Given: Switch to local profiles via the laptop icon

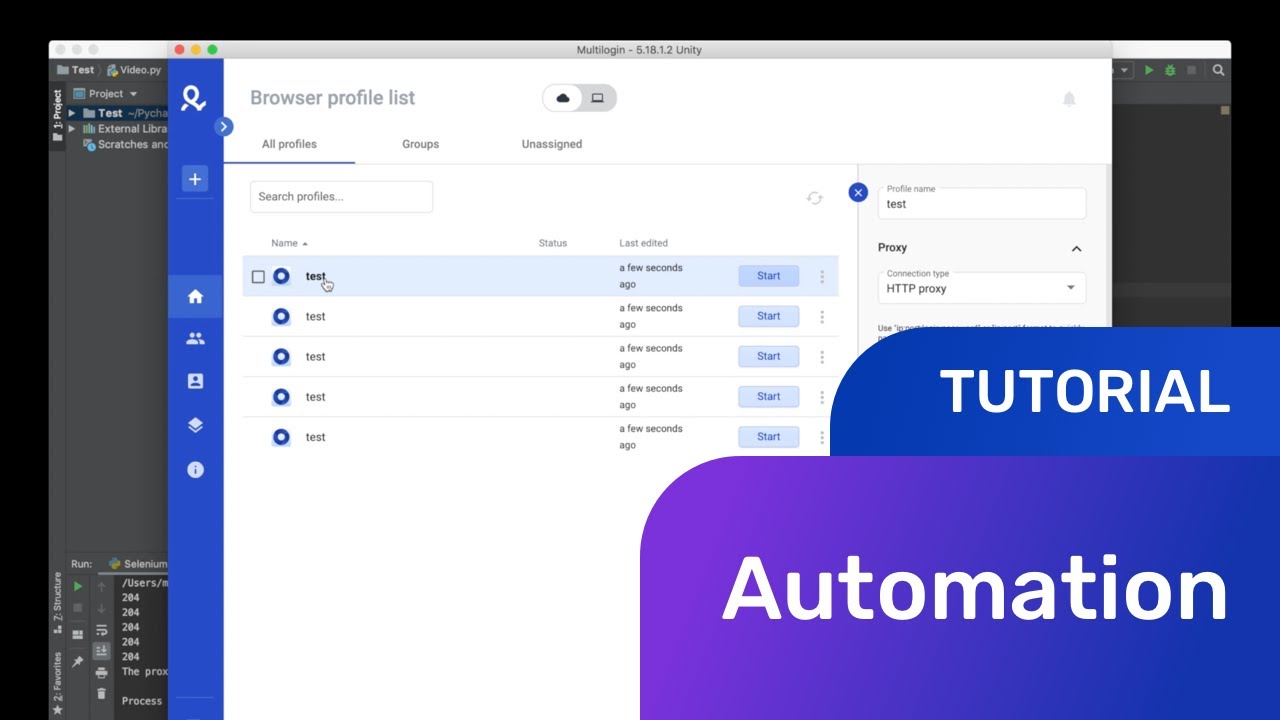Looking at the screenshot, I should pos(597,98).
